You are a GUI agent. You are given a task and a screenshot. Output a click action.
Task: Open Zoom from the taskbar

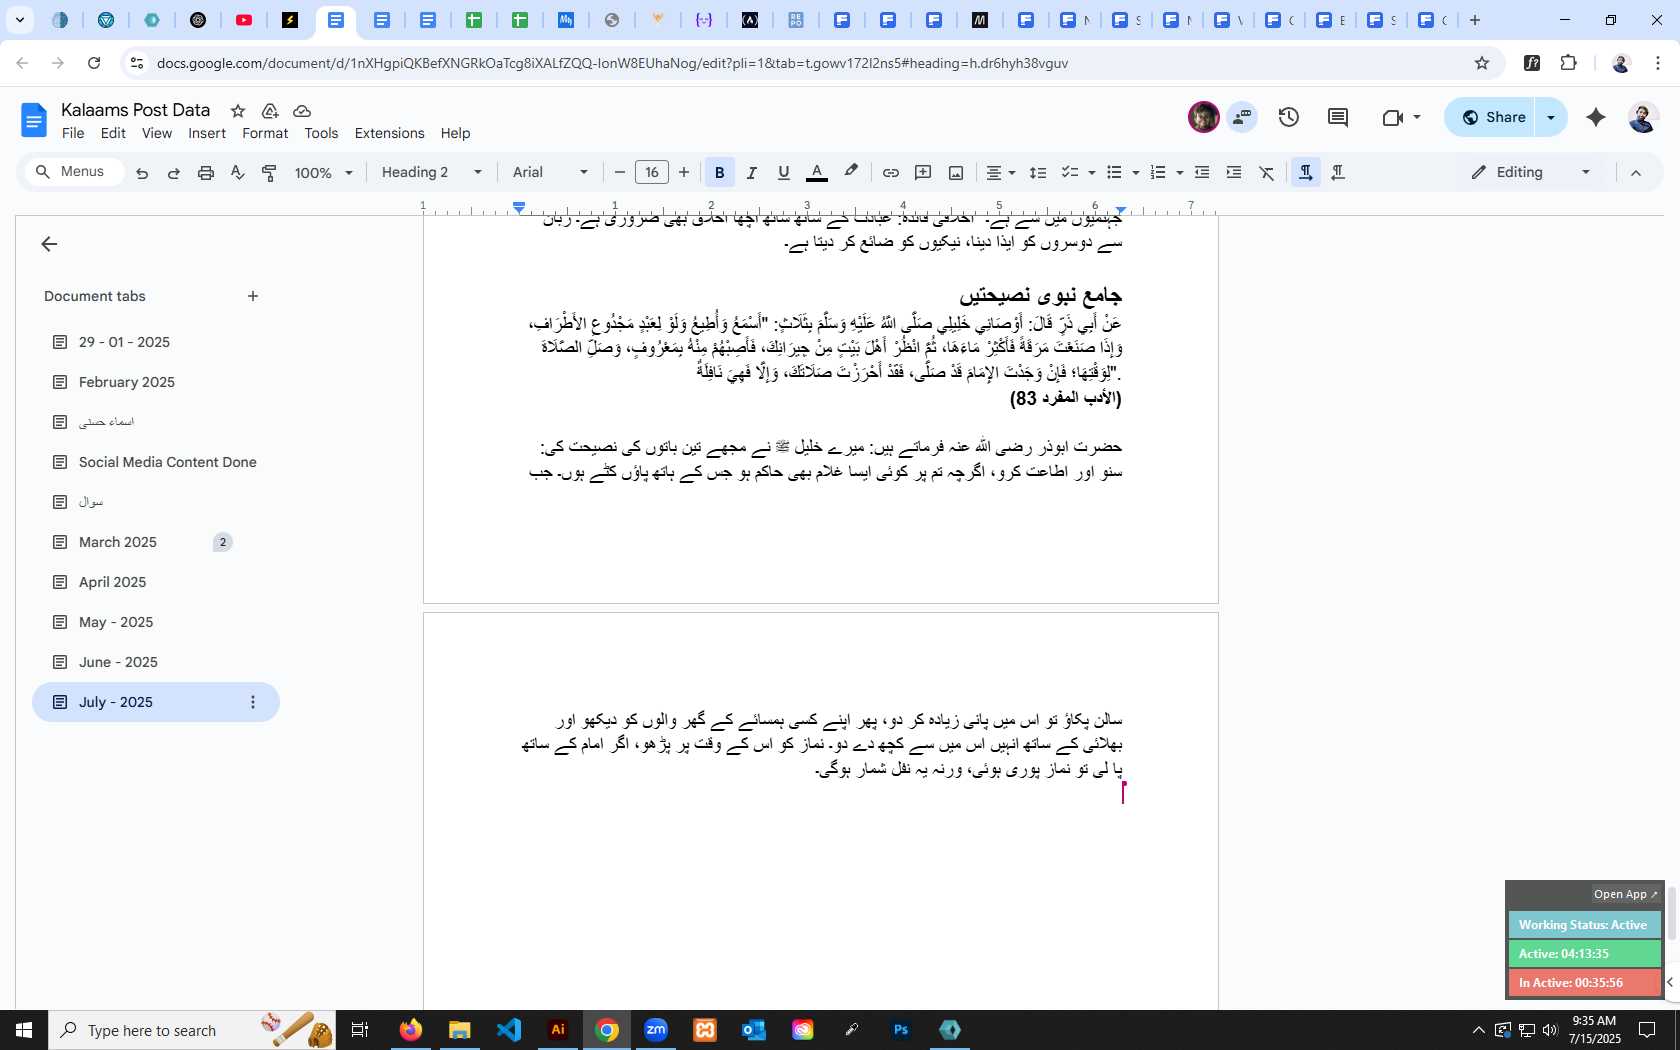[656, 1030]
